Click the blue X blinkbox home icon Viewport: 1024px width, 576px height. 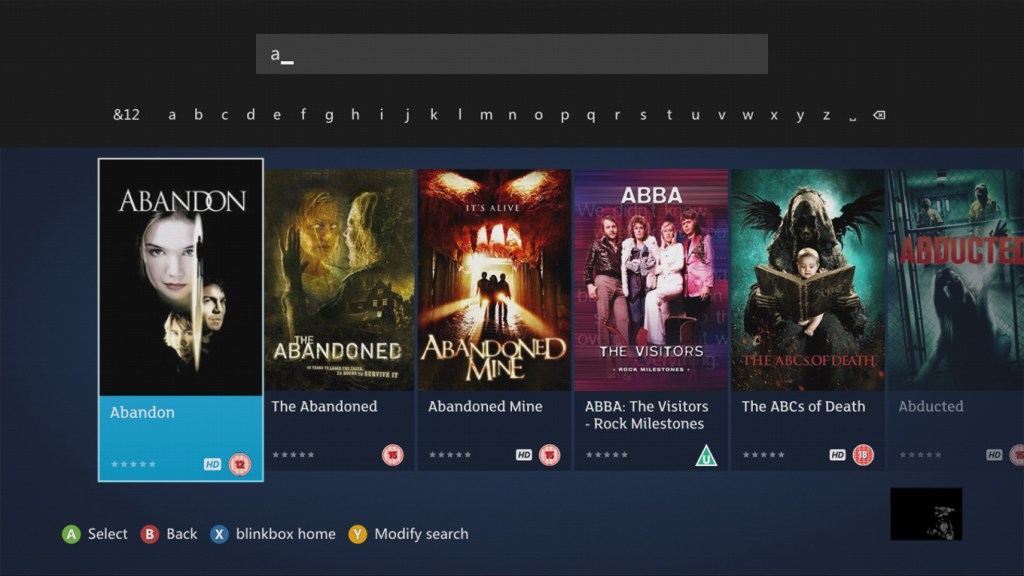(x=219, y=534)
